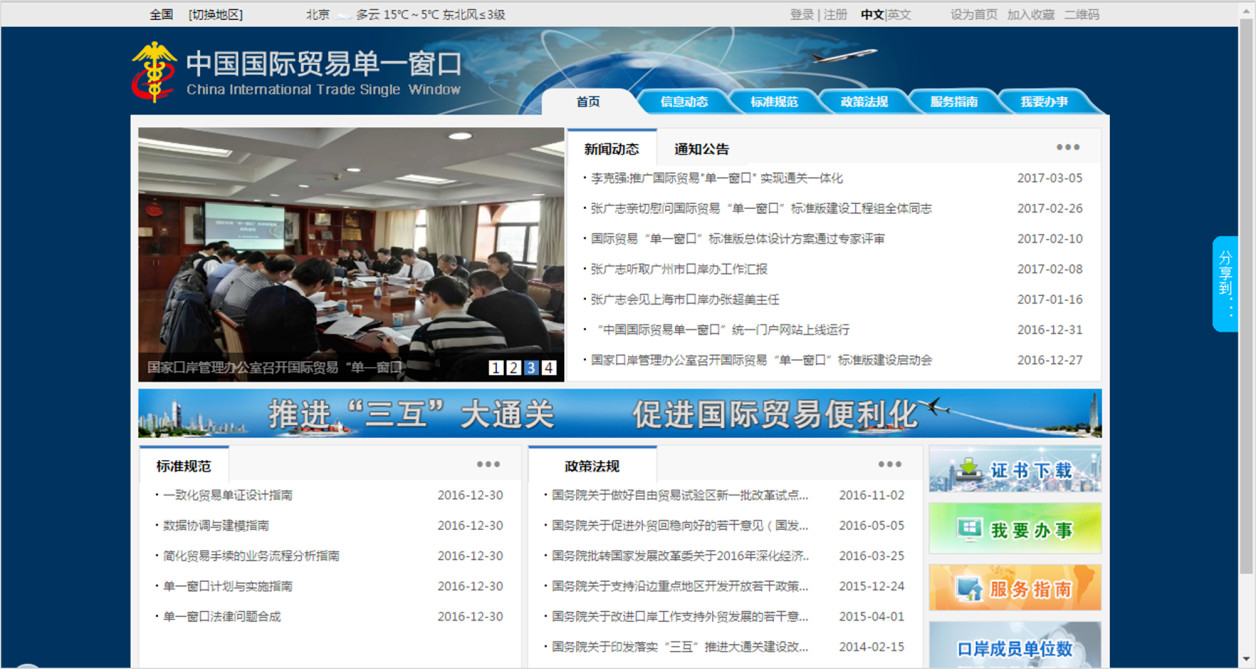Click the carousel caption 国家口岸管理办公室召开
Image resolution: width=1256 pixels, height=669 pixels.
tap(275, 368)
